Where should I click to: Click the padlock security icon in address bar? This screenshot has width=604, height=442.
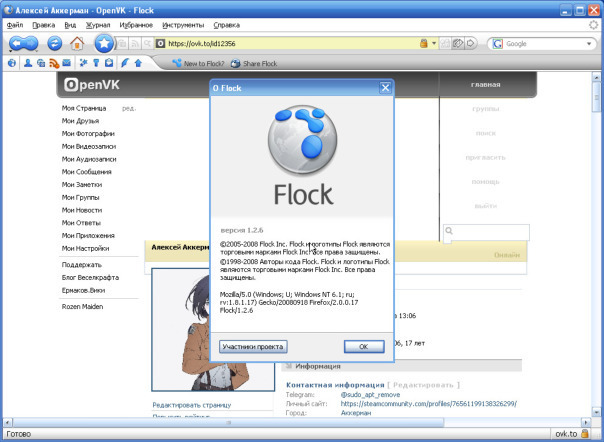click(424, 43)
